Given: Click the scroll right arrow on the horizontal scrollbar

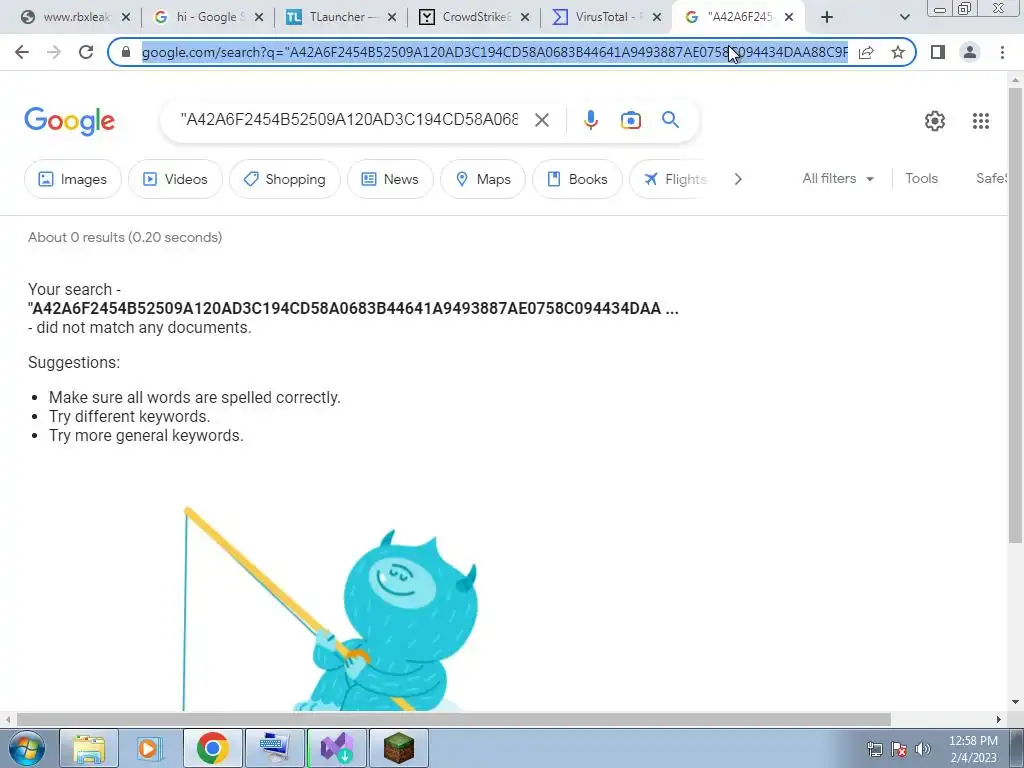Looking at the screenshot, I should coord(999,719).
